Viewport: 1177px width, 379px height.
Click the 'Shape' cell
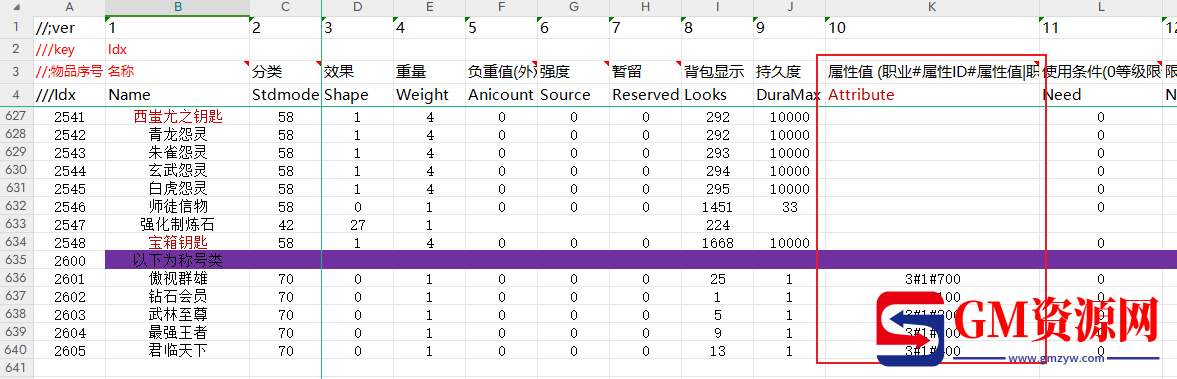click(x=358, y=95)
